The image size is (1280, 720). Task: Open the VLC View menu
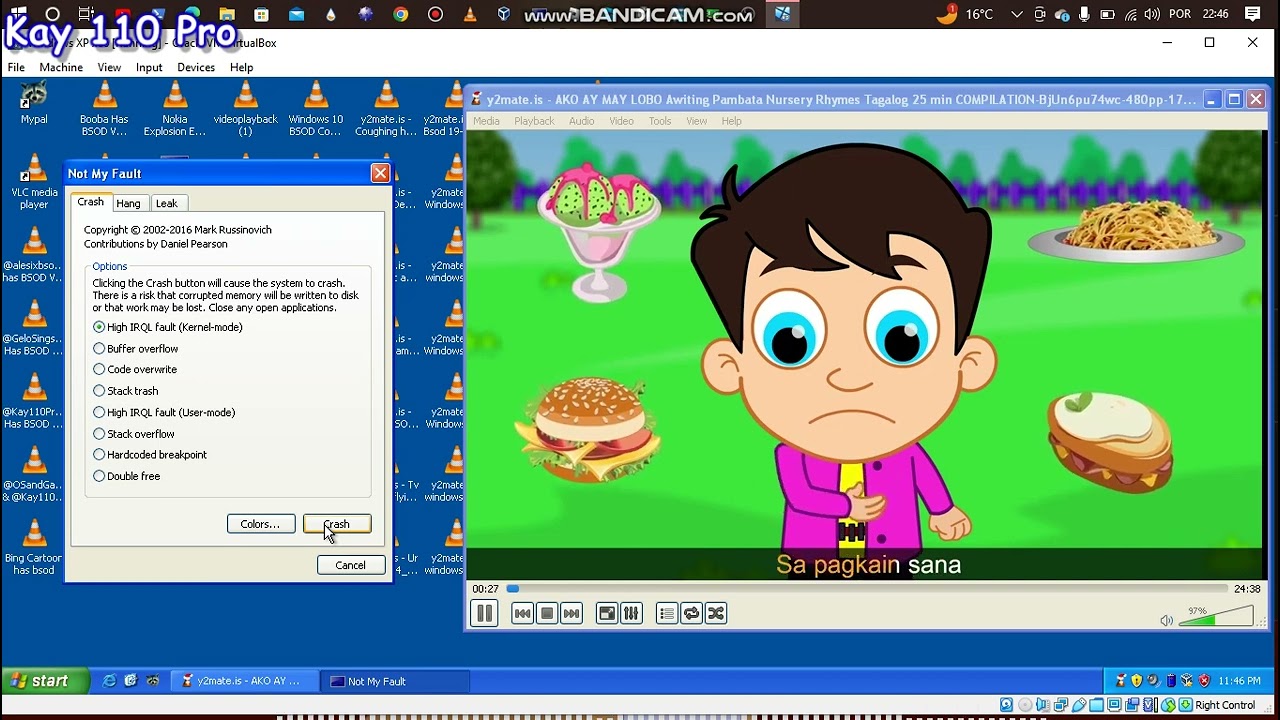coord(697,121)
